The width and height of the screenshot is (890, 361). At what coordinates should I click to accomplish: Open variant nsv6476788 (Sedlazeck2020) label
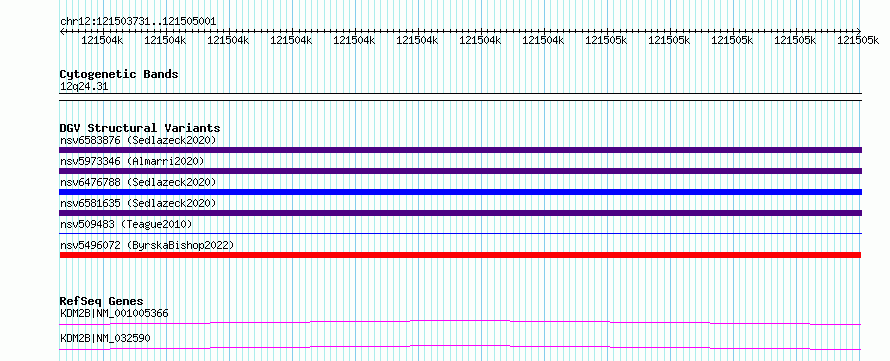(x=138, y=182)
